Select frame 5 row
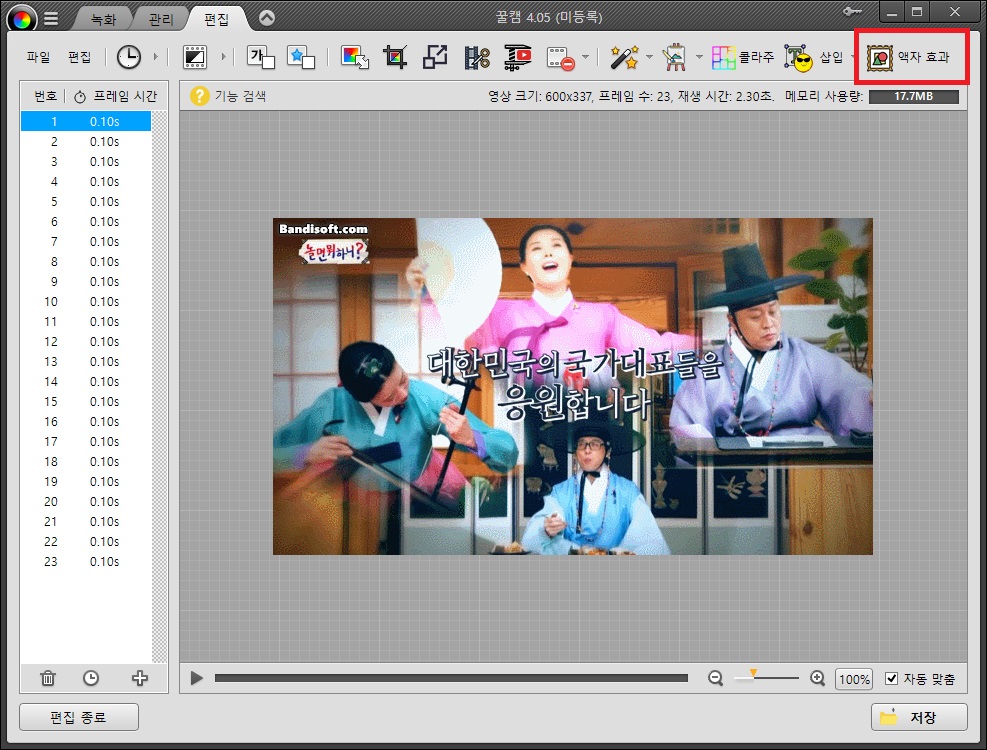Screen dimensions: 987x750 click(x=86, y=202)
